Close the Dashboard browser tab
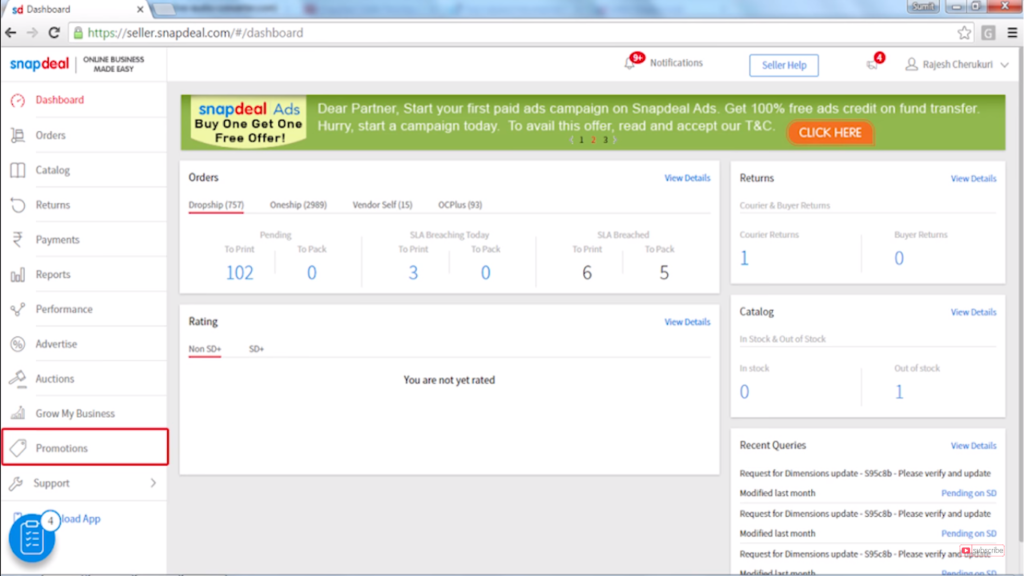The height and width of the screenshot is (576, 1024). tap(140, 9)
